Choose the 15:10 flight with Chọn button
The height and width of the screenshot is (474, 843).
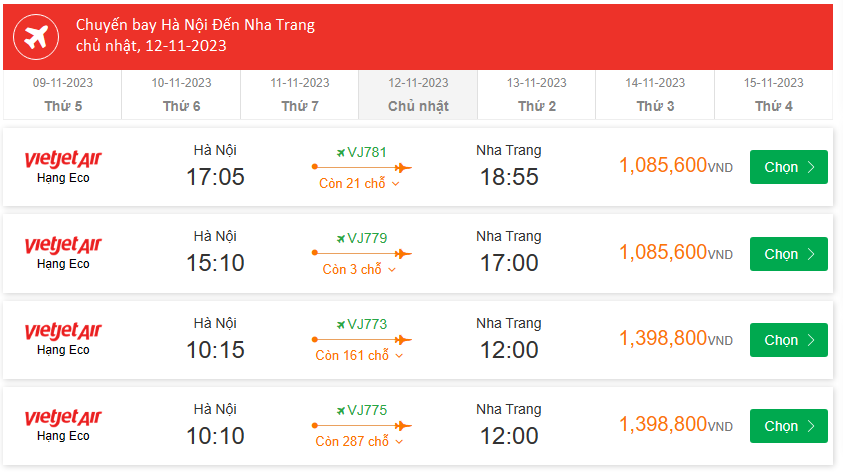coord(788,254)
